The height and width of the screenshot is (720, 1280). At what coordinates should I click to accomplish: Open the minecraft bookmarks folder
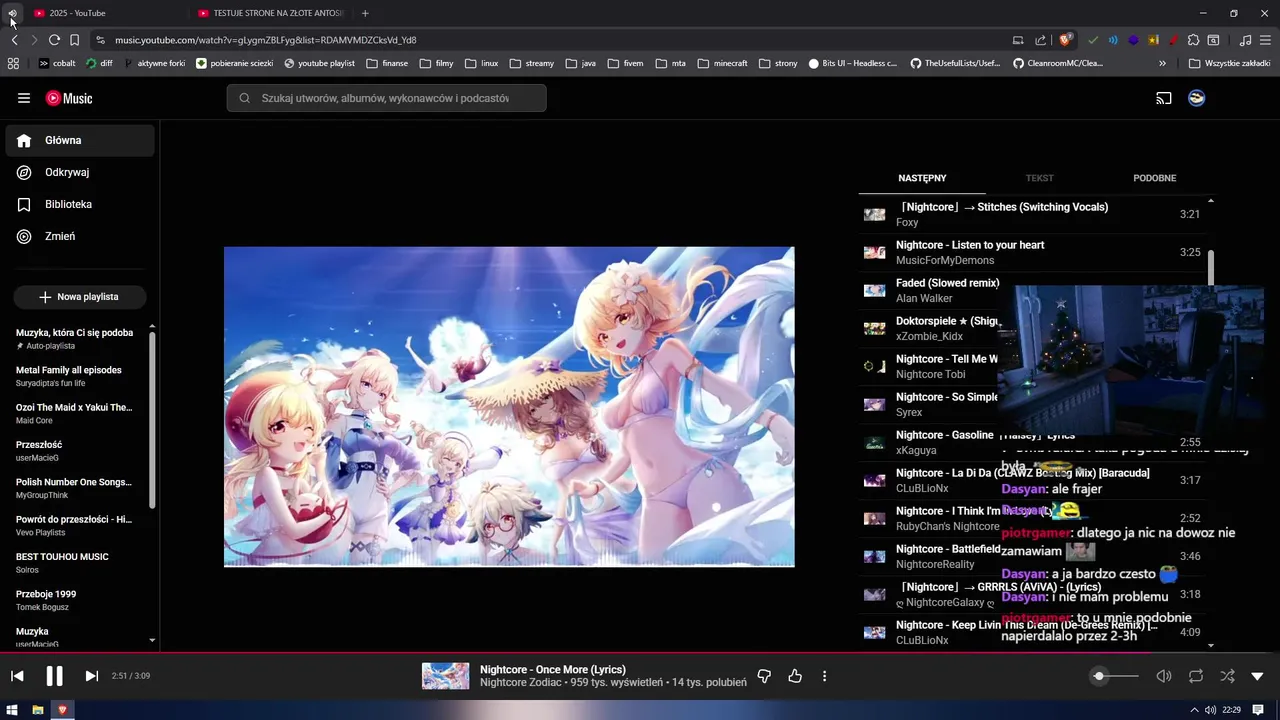tap(723, 63)
